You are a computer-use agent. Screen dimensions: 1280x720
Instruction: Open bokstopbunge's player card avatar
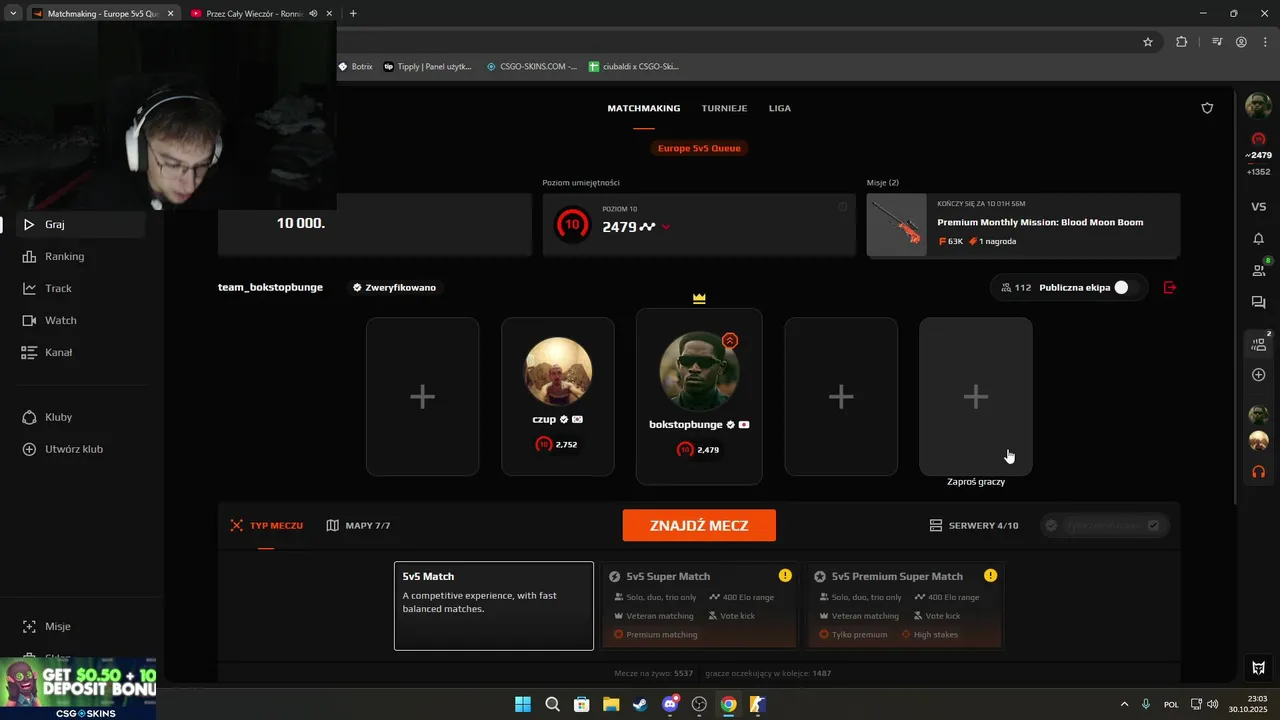(x=699, y=370)
